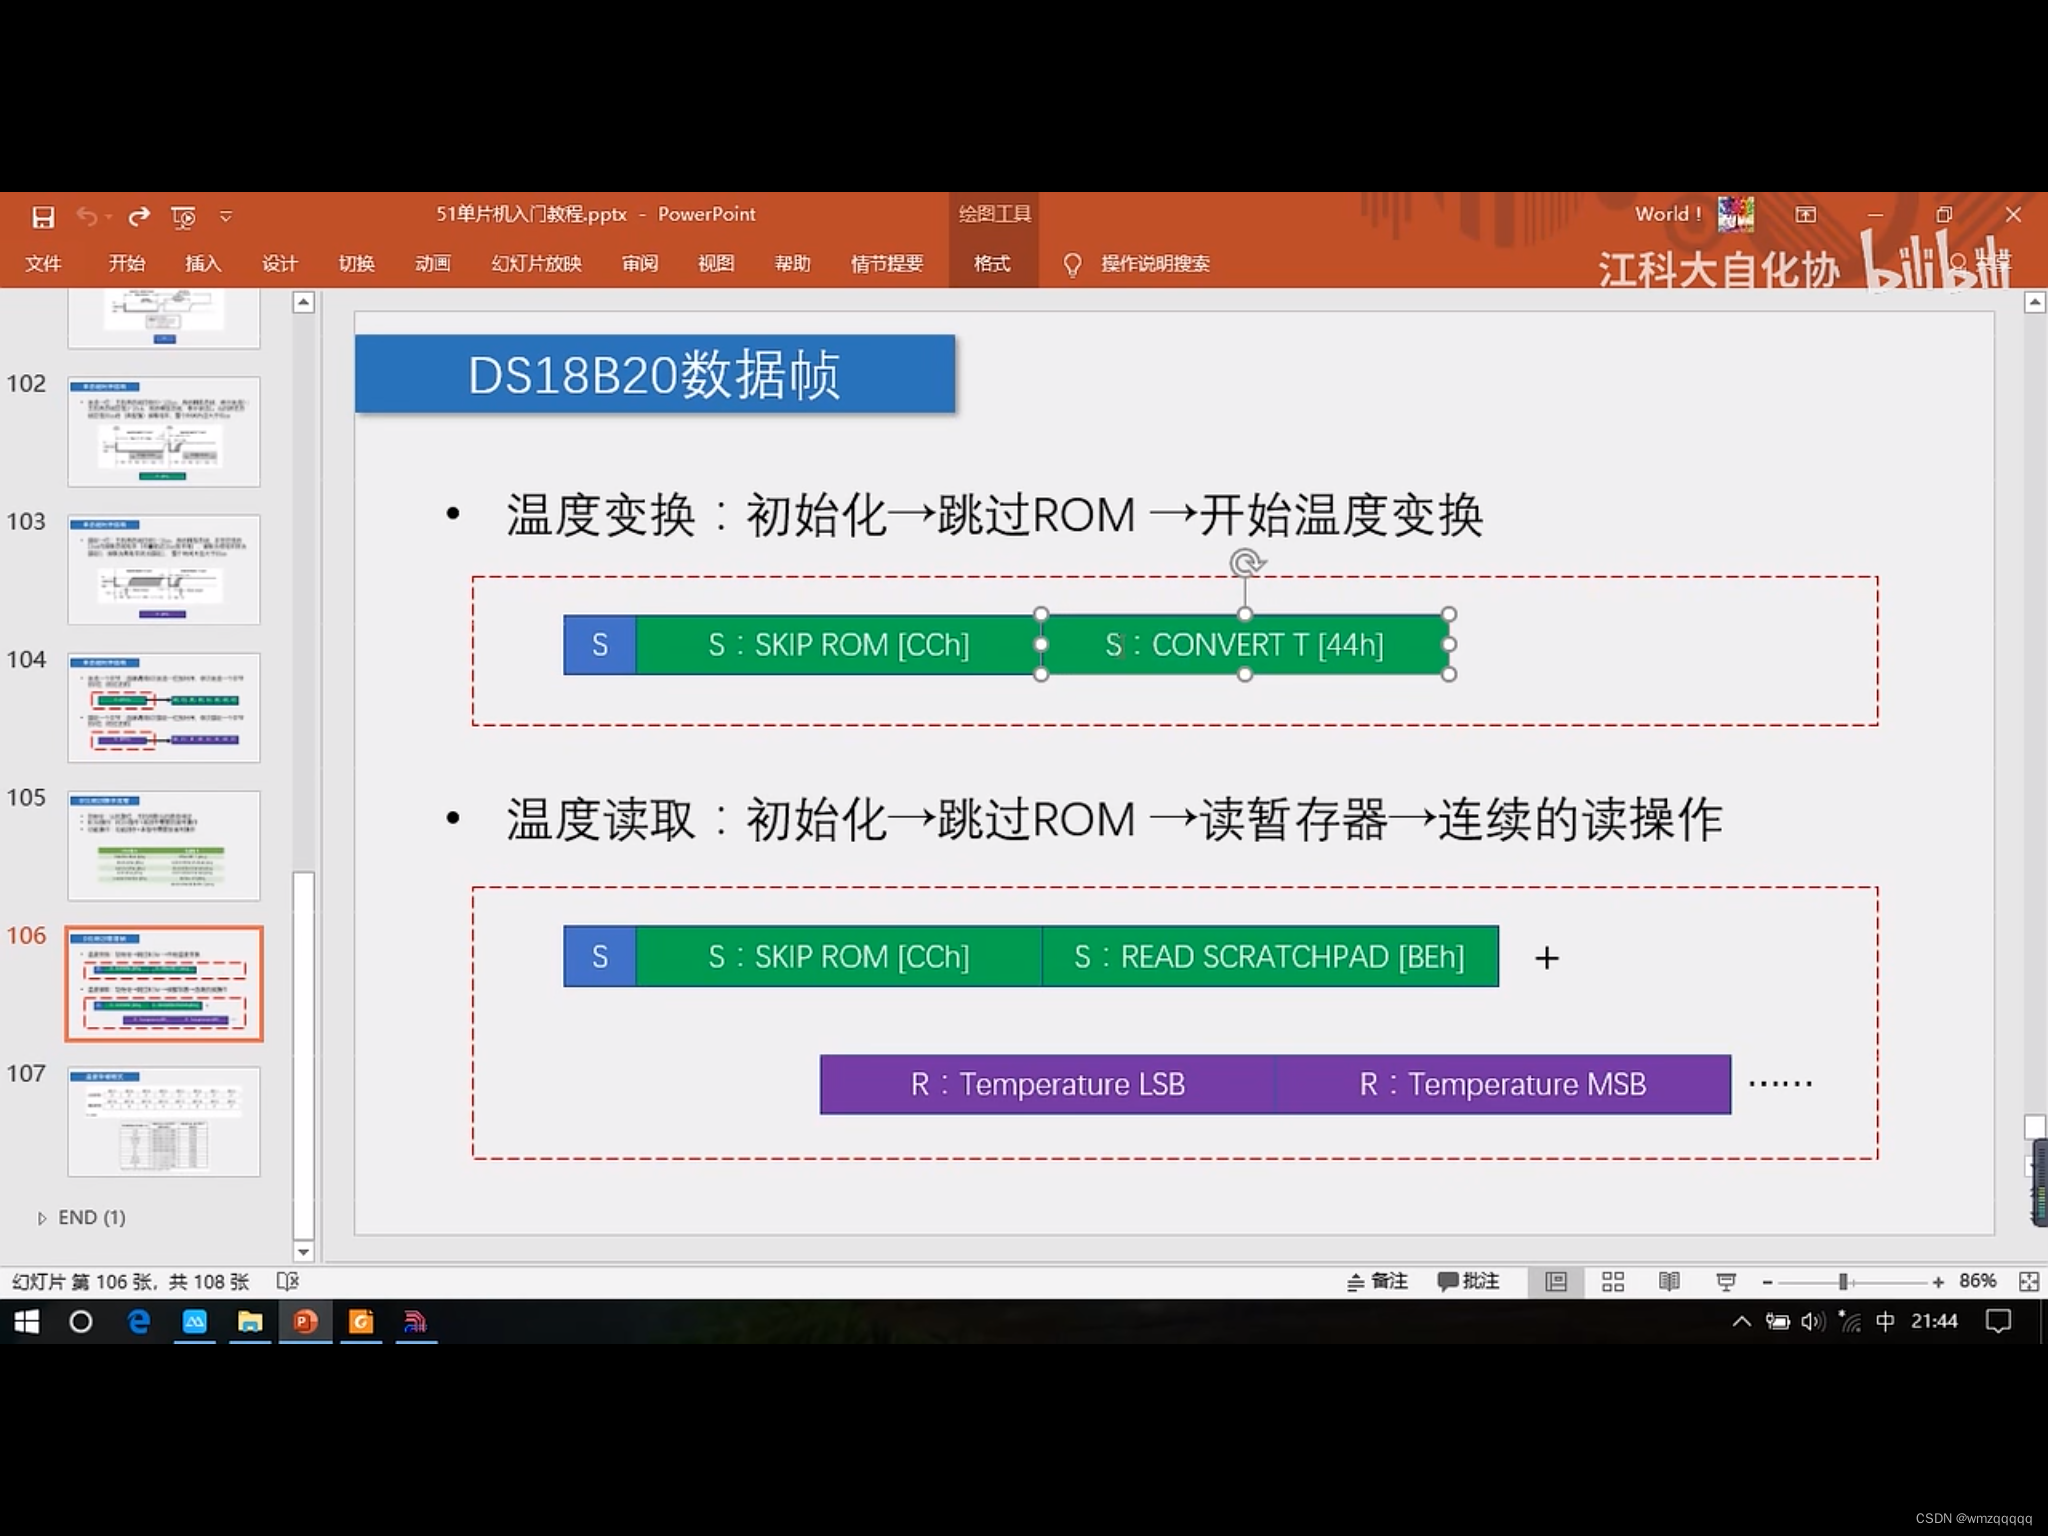Click Fit slide to window icon
The height and width of the screenshot is (1536, 2048).
pyautogui.click(x=2028, y=1282)
